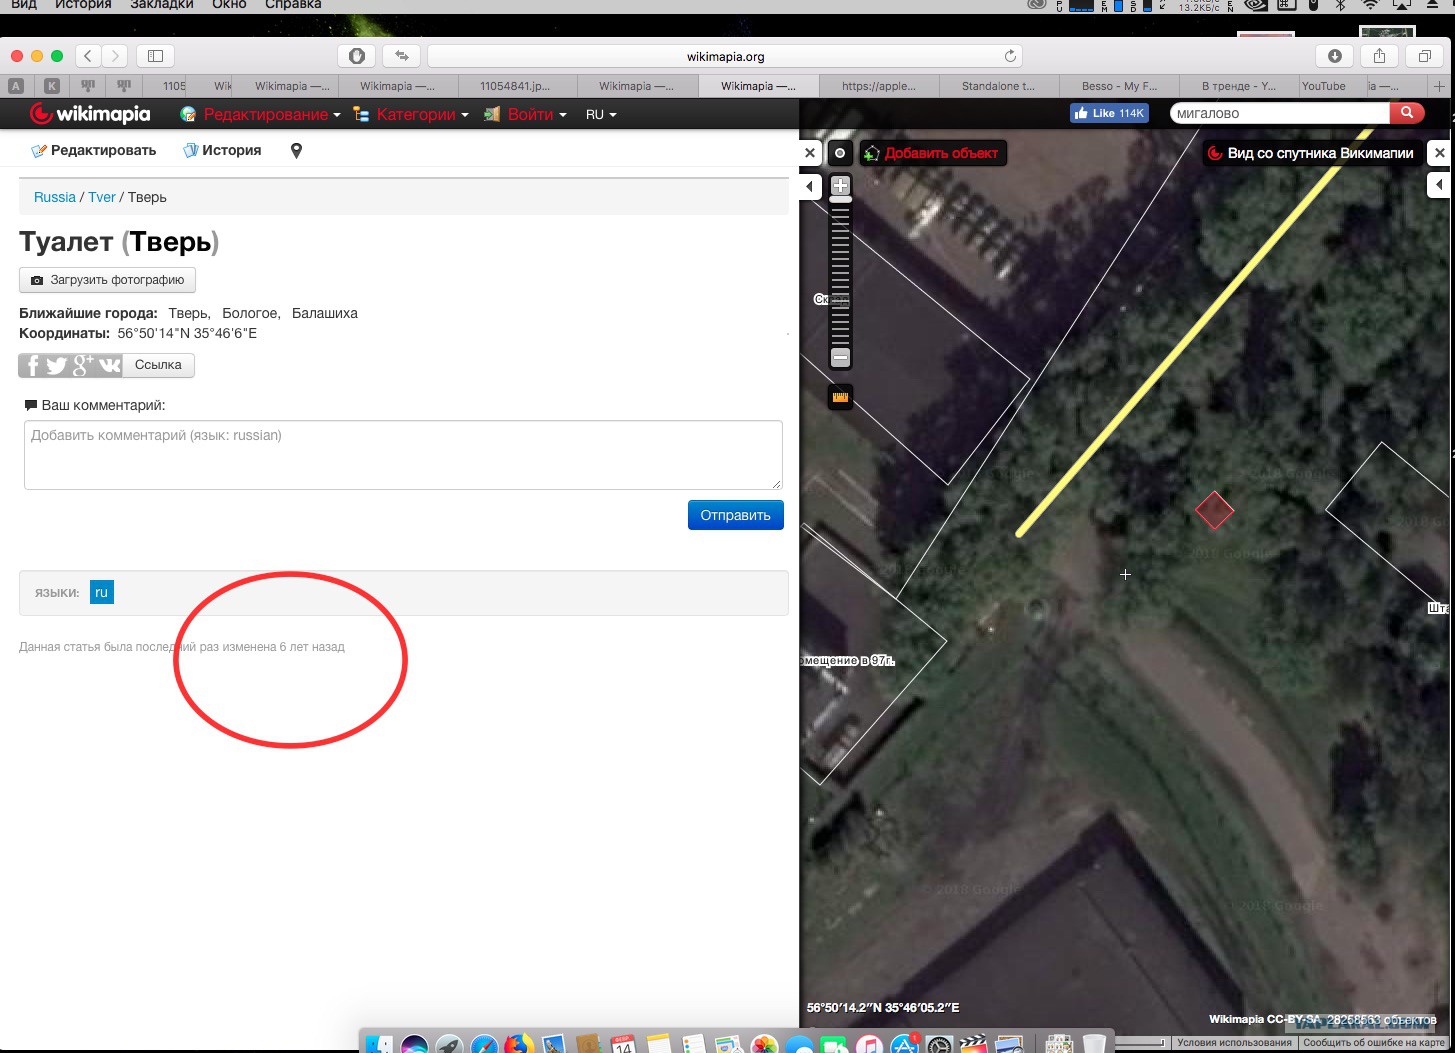Open the История history link
Image resolution: width=1455 pixels, height=1053 pixels.
point(222,150)
